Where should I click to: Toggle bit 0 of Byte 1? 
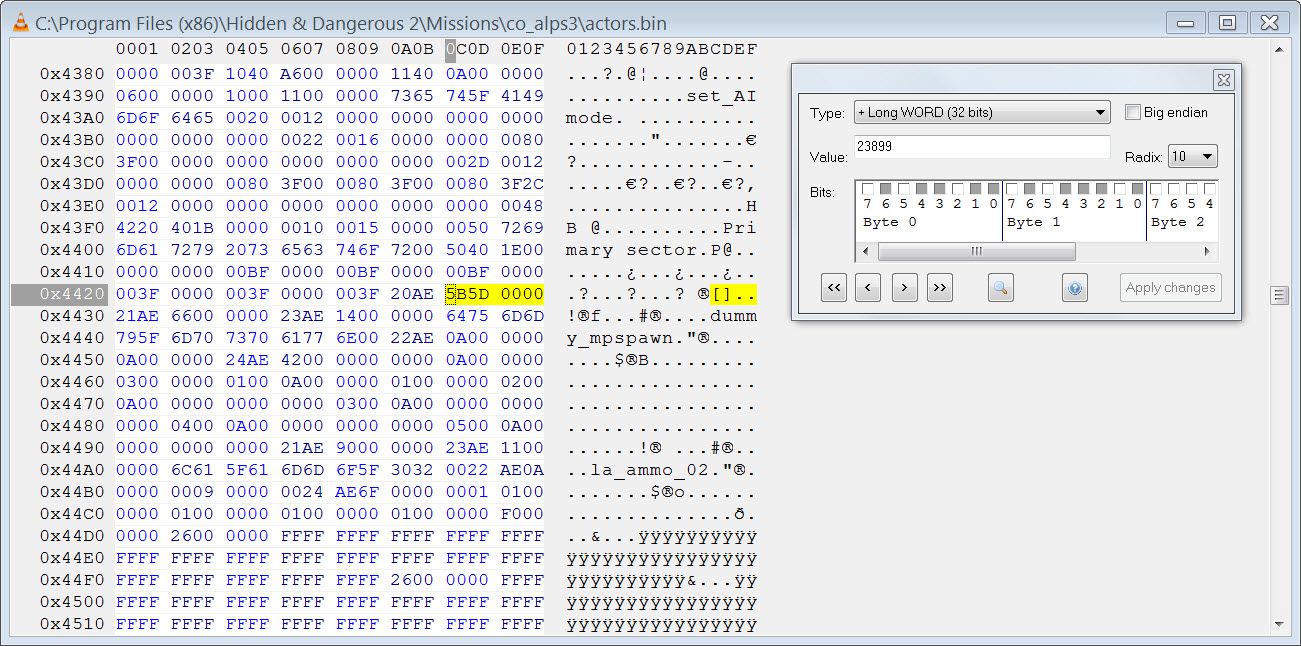click(x=1137, y=189)
